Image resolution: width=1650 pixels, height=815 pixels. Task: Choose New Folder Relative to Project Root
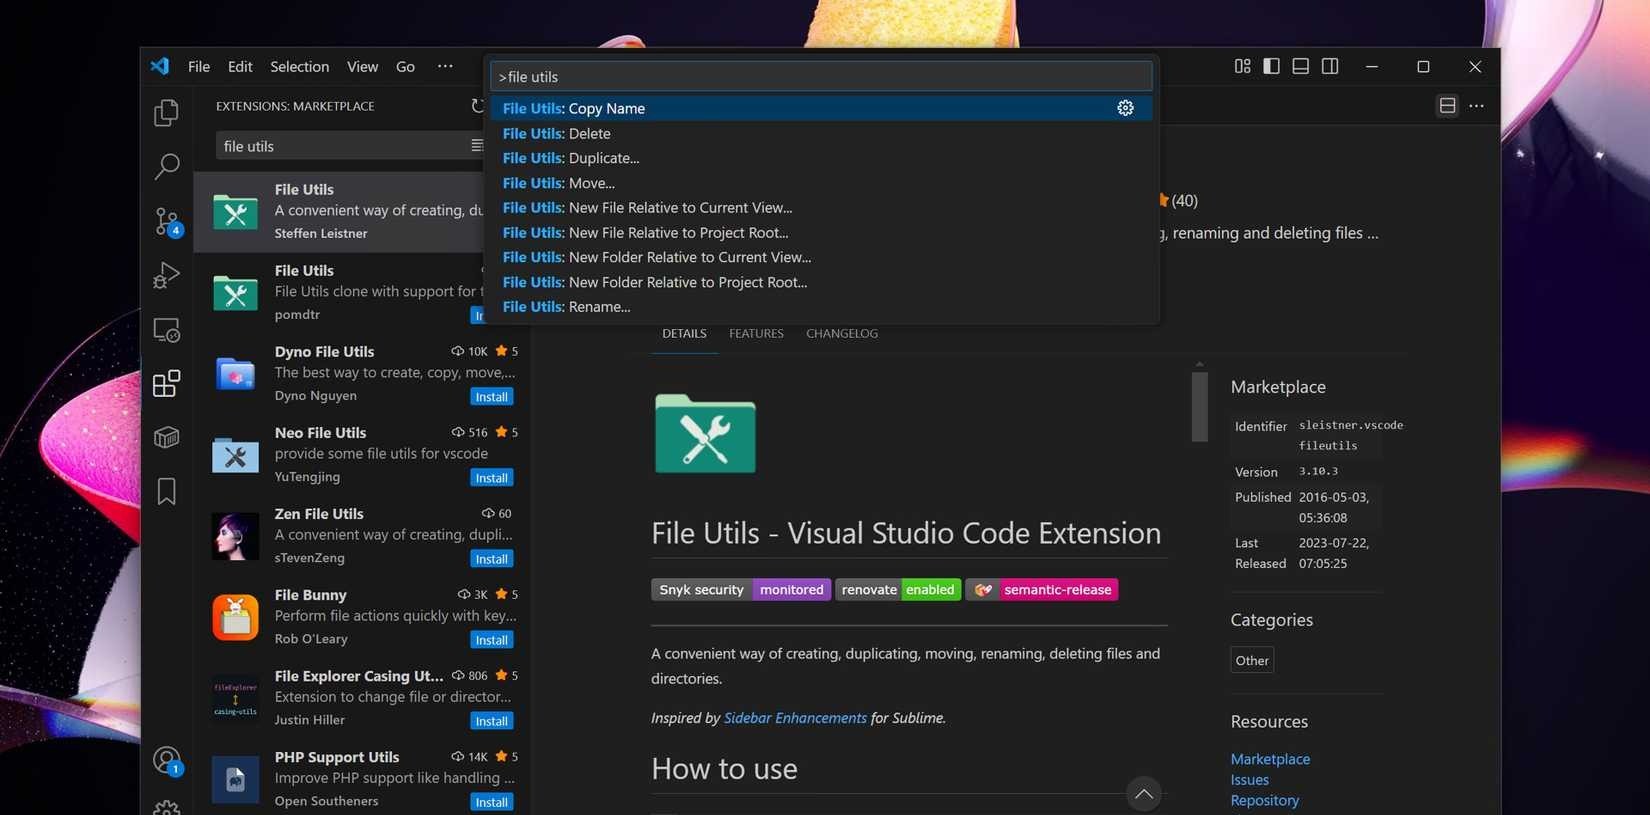click(x=821, y=282)
